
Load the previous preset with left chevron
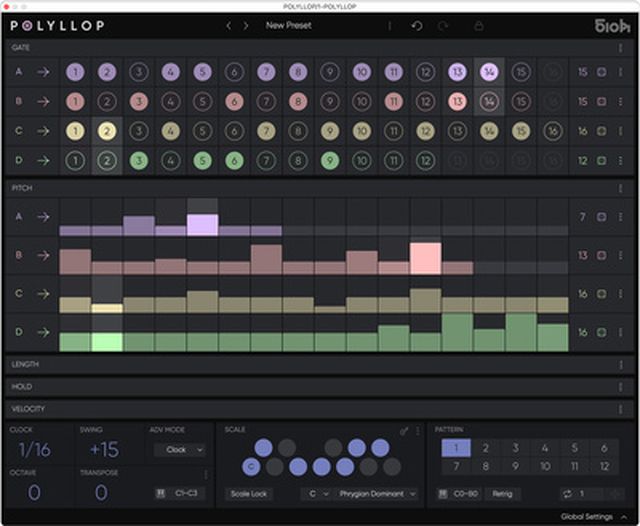pos(227,25)
